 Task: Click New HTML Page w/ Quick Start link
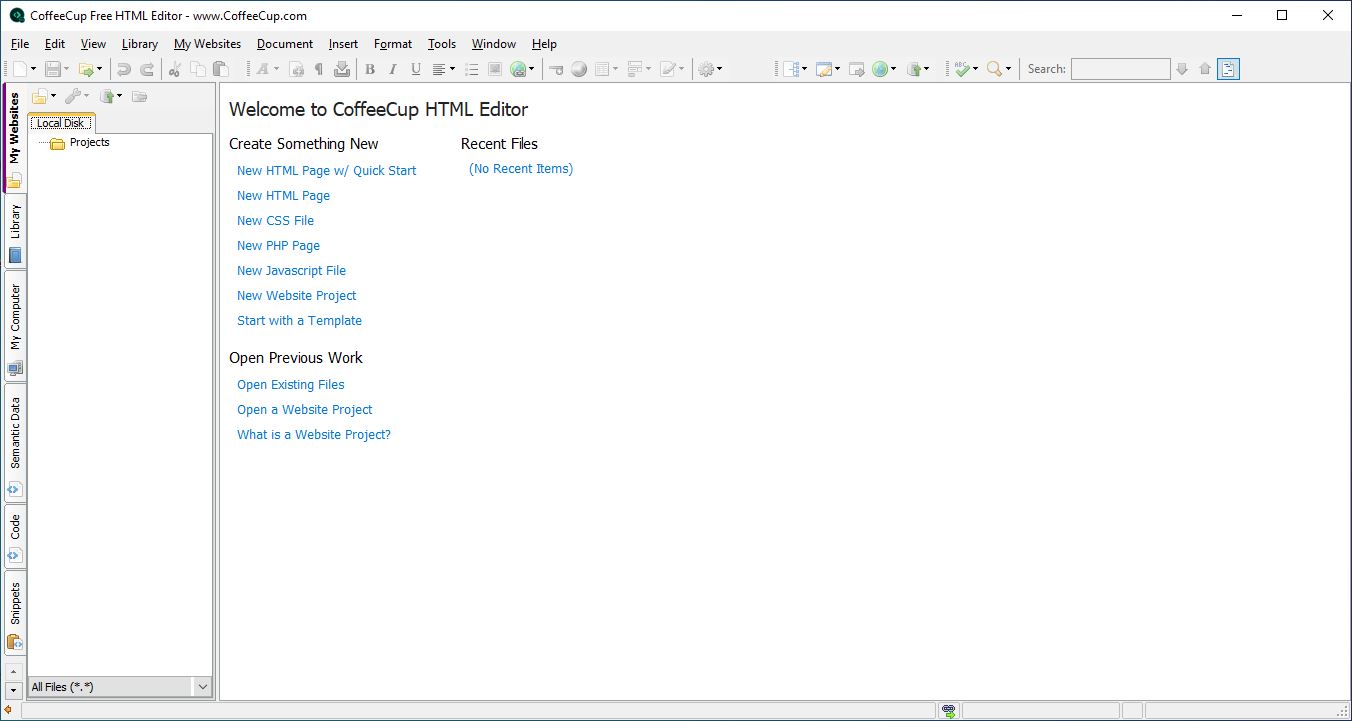pos(326,171)
